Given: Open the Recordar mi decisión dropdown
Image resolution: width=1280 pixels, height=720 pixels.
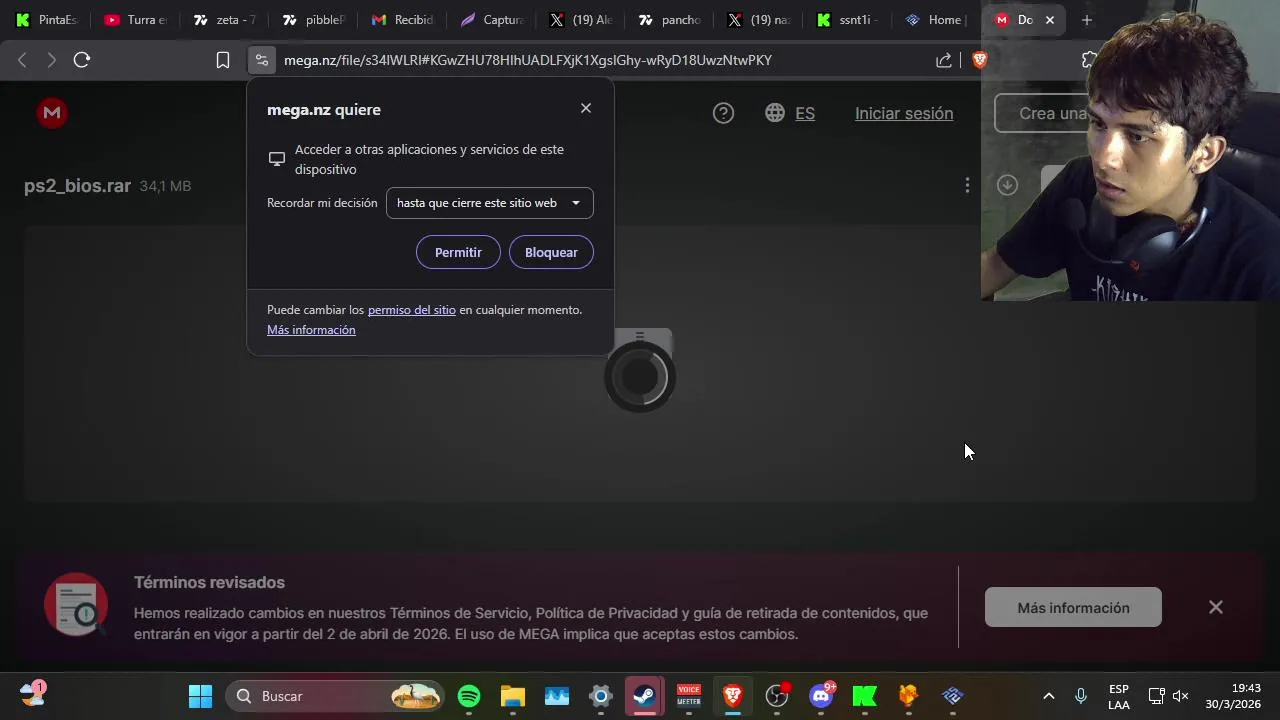Looking at the screenshot, I should (489, 203).
